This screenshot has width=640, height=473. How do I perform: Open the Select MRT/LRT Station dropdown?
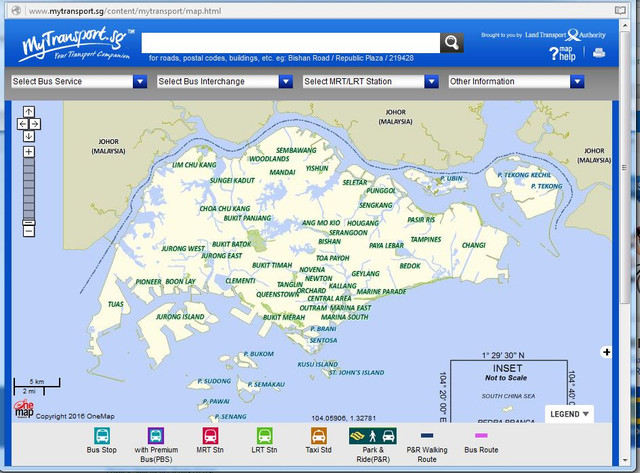[x=371, y=82]
